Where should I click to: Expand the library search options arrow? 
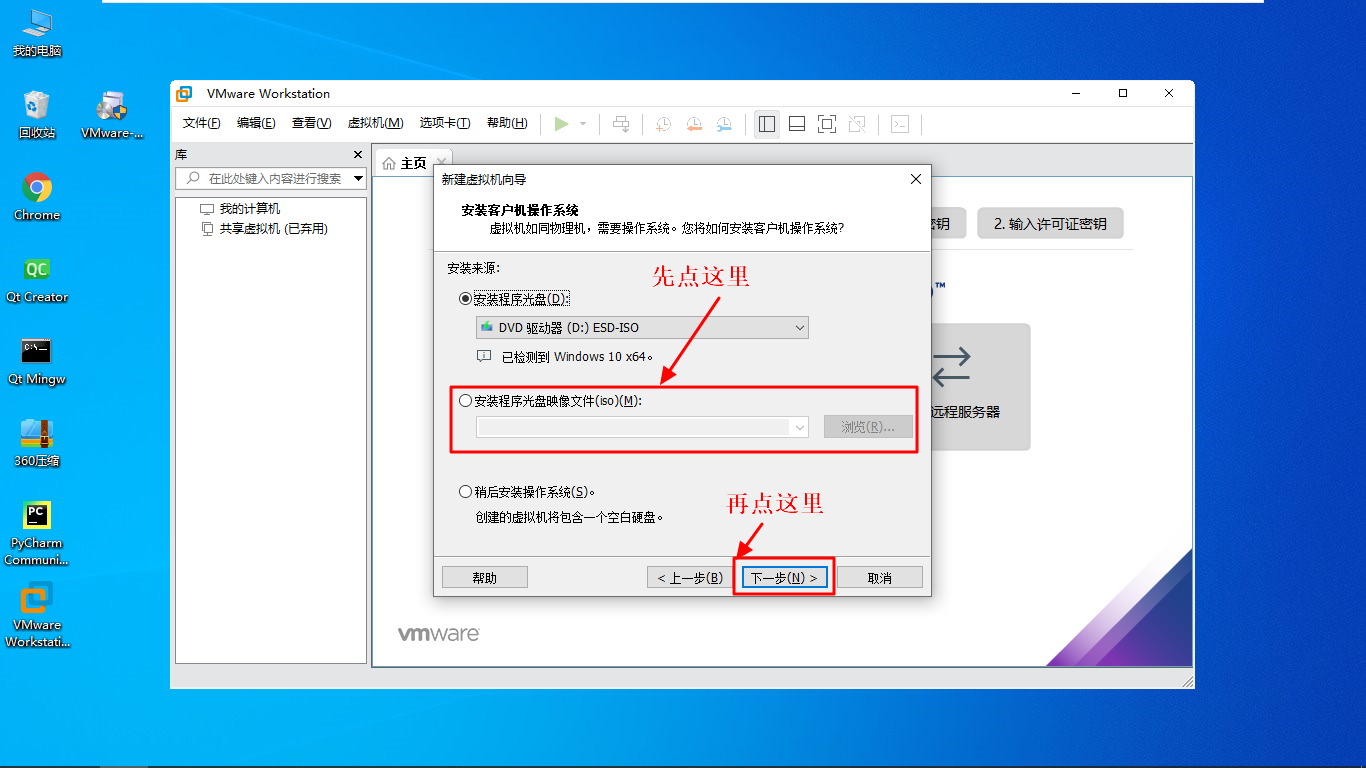click(359, 178)
